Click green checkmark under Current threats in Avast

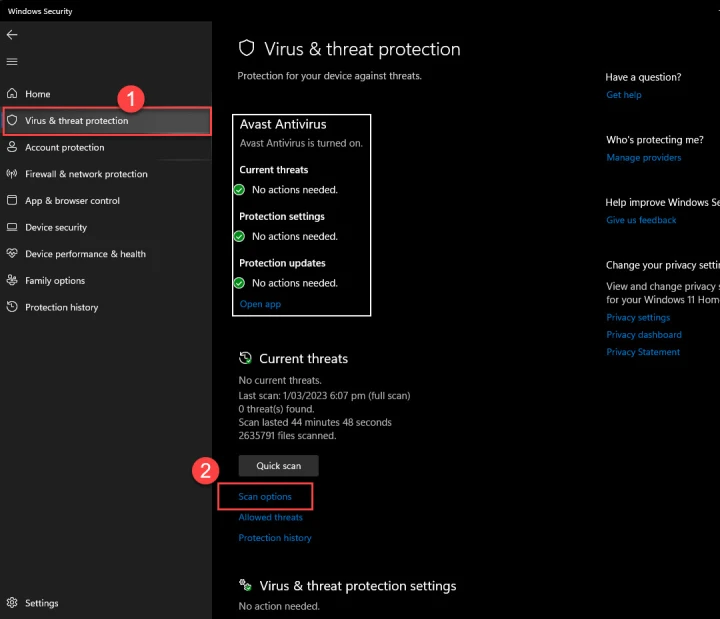pyautogui.click(x=239, y=190)
